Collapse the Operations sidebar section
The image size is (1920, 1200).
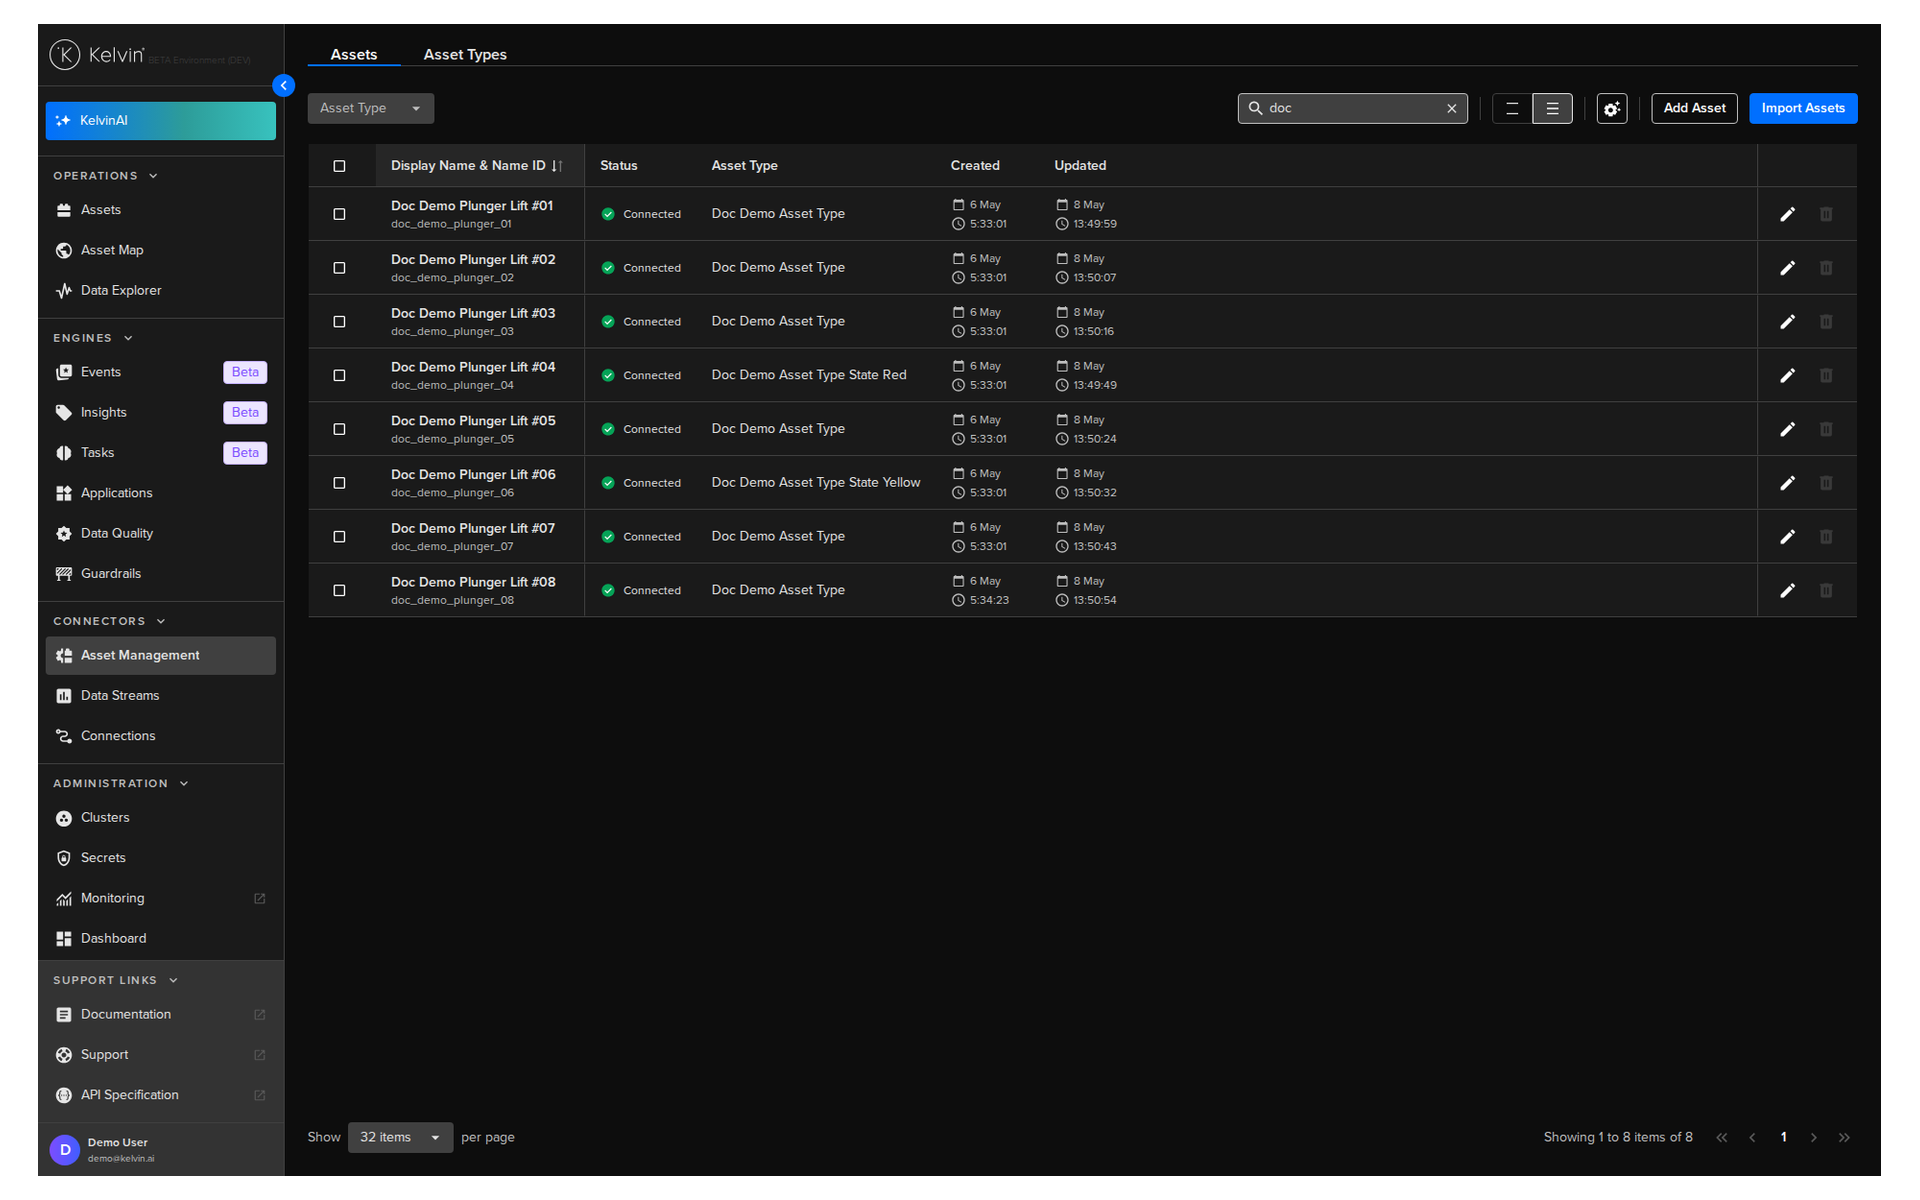(105, 176)
